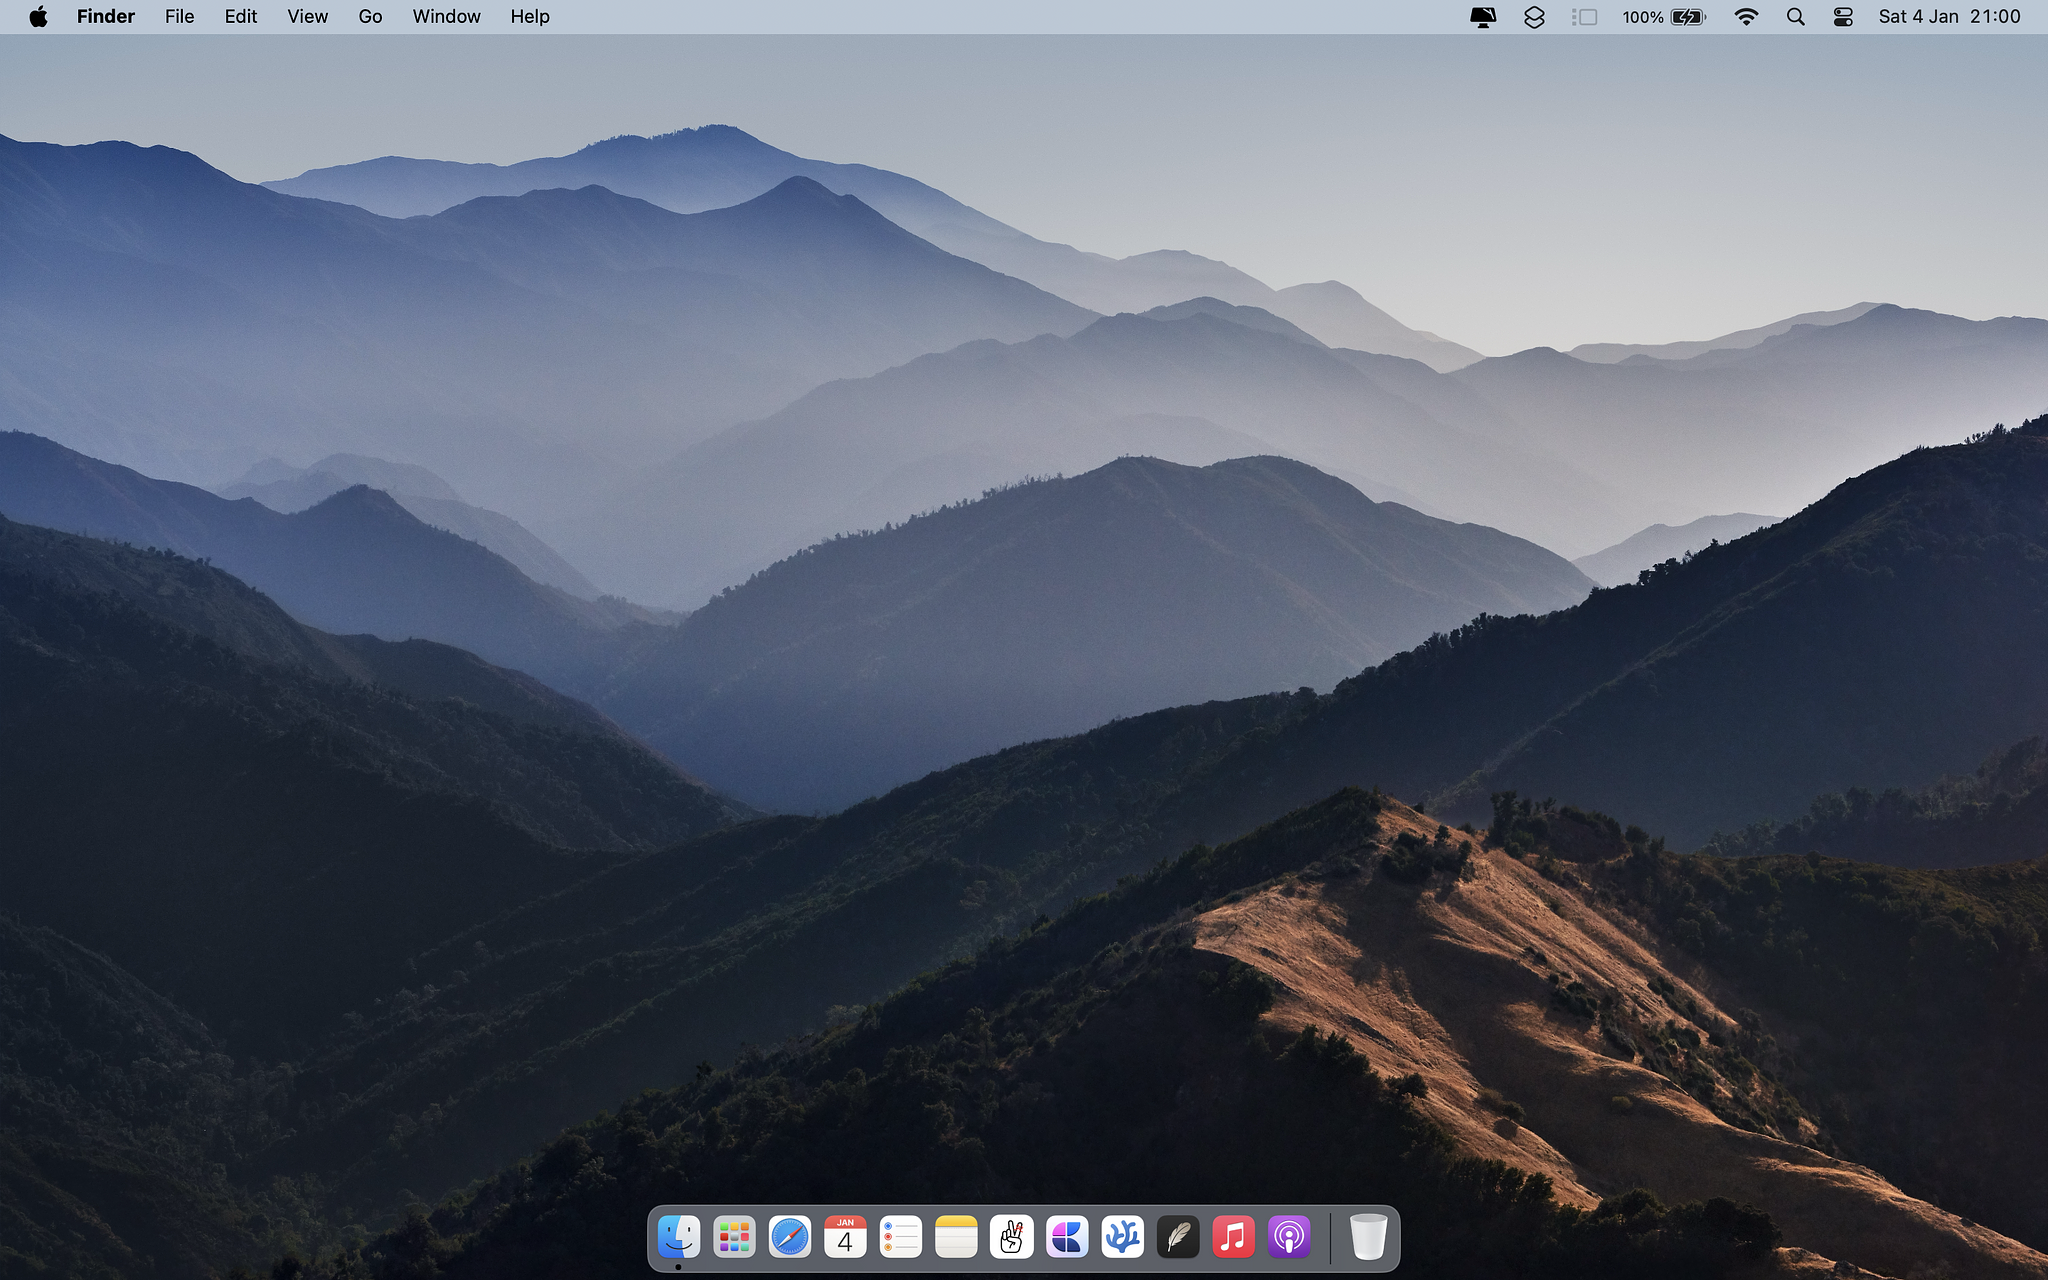2048x1280 pixels.
Task: Open the yellow Notes app in the Dock
Action: (956, 1237)
